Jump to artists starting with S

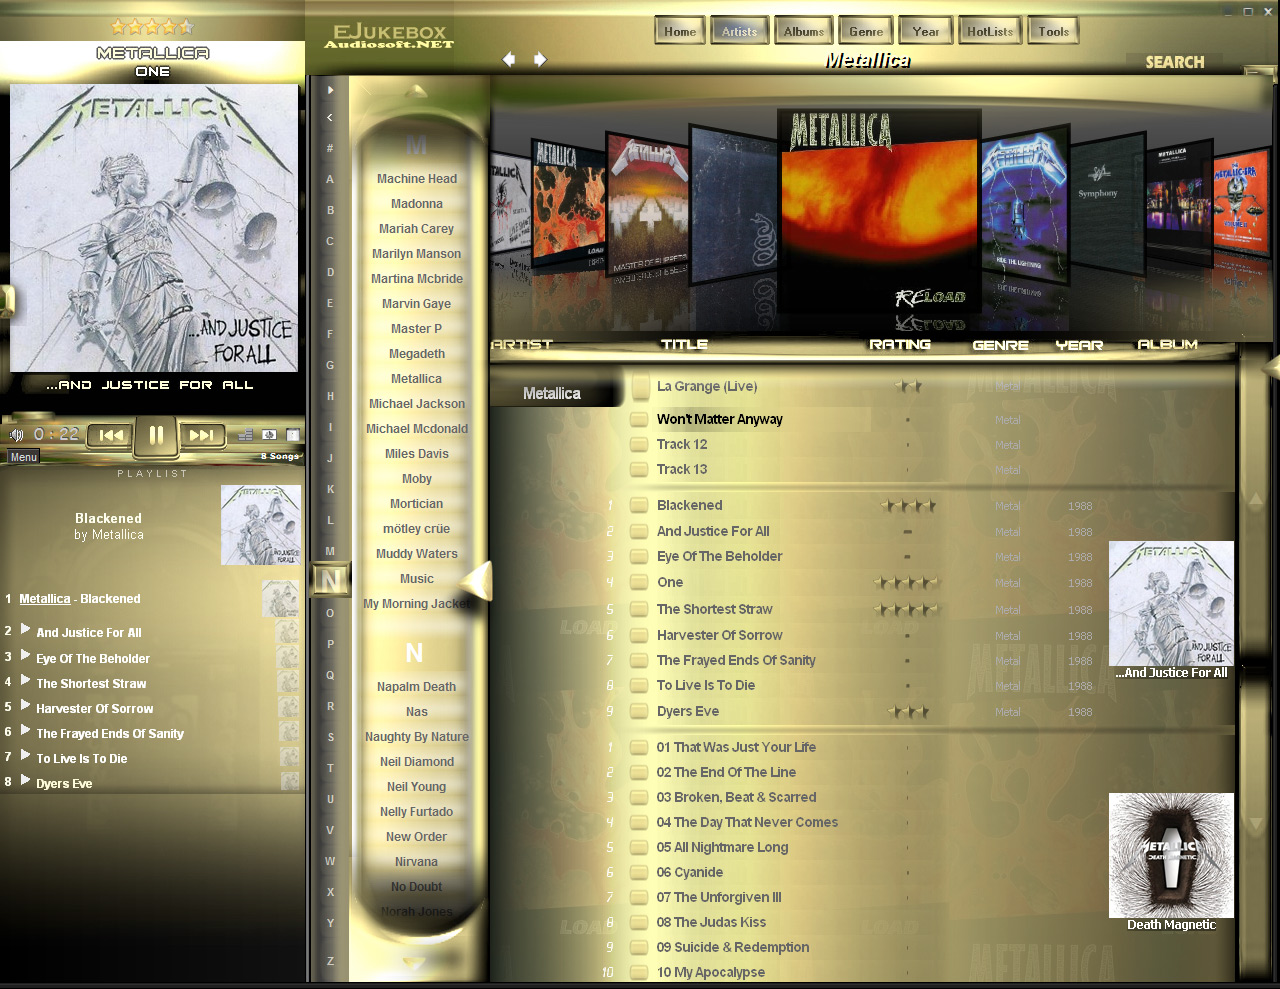[x=330, y=737]
